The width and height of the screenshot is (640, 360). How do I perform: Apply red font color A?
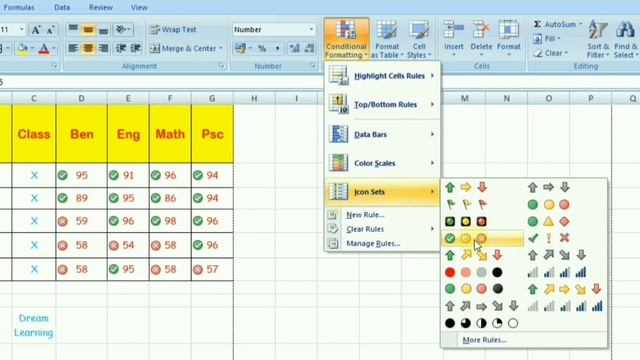coord(44,49)
